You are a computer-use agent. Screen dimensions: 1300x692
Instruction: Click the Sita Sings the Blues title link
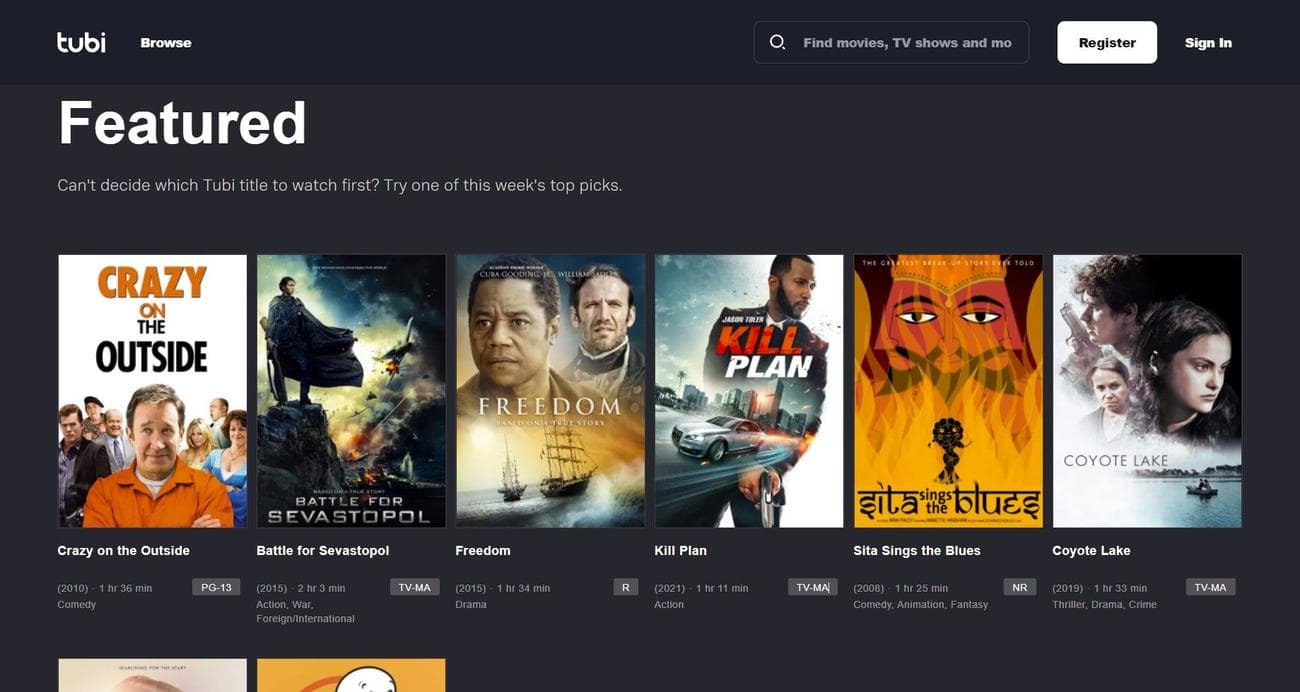click(x=916, y=549)
